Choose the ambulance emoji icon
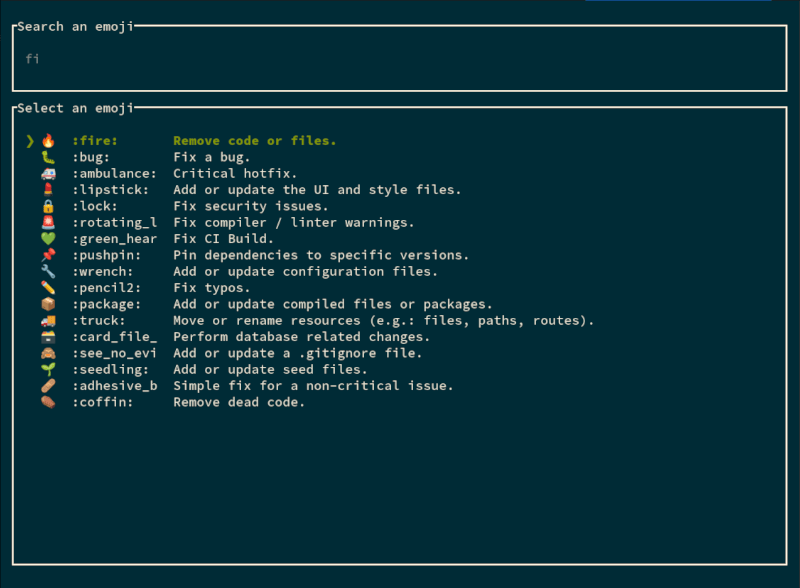800x588 pixels. tap(48, 173)
